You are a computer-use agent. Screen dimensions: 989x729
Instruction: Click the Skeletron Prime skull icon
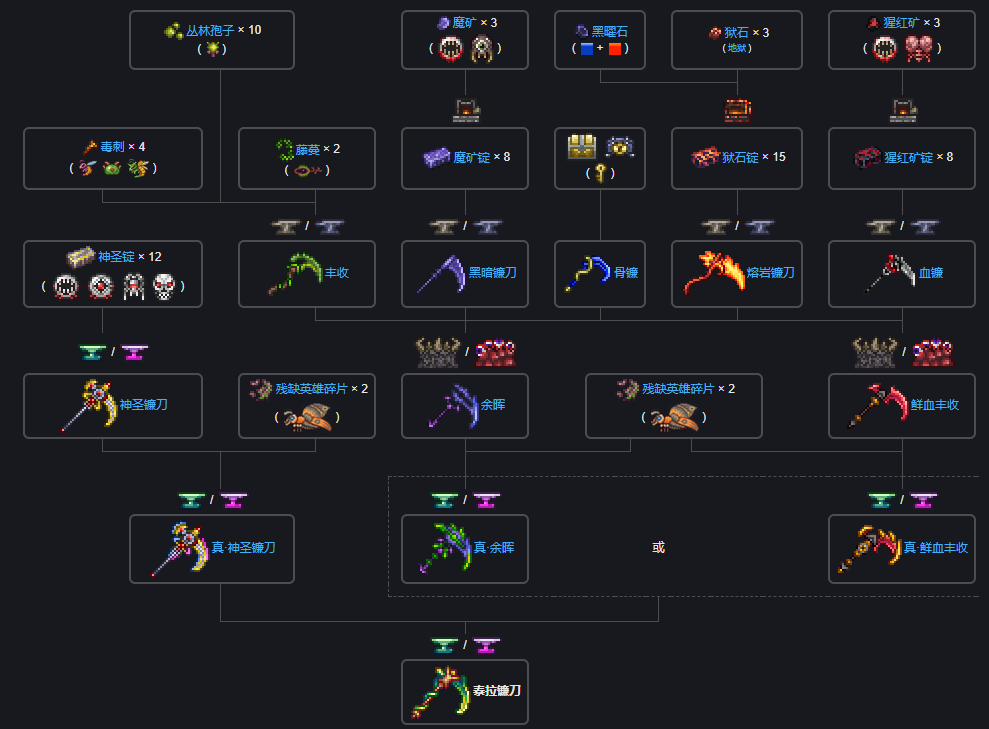coord(164,286)
